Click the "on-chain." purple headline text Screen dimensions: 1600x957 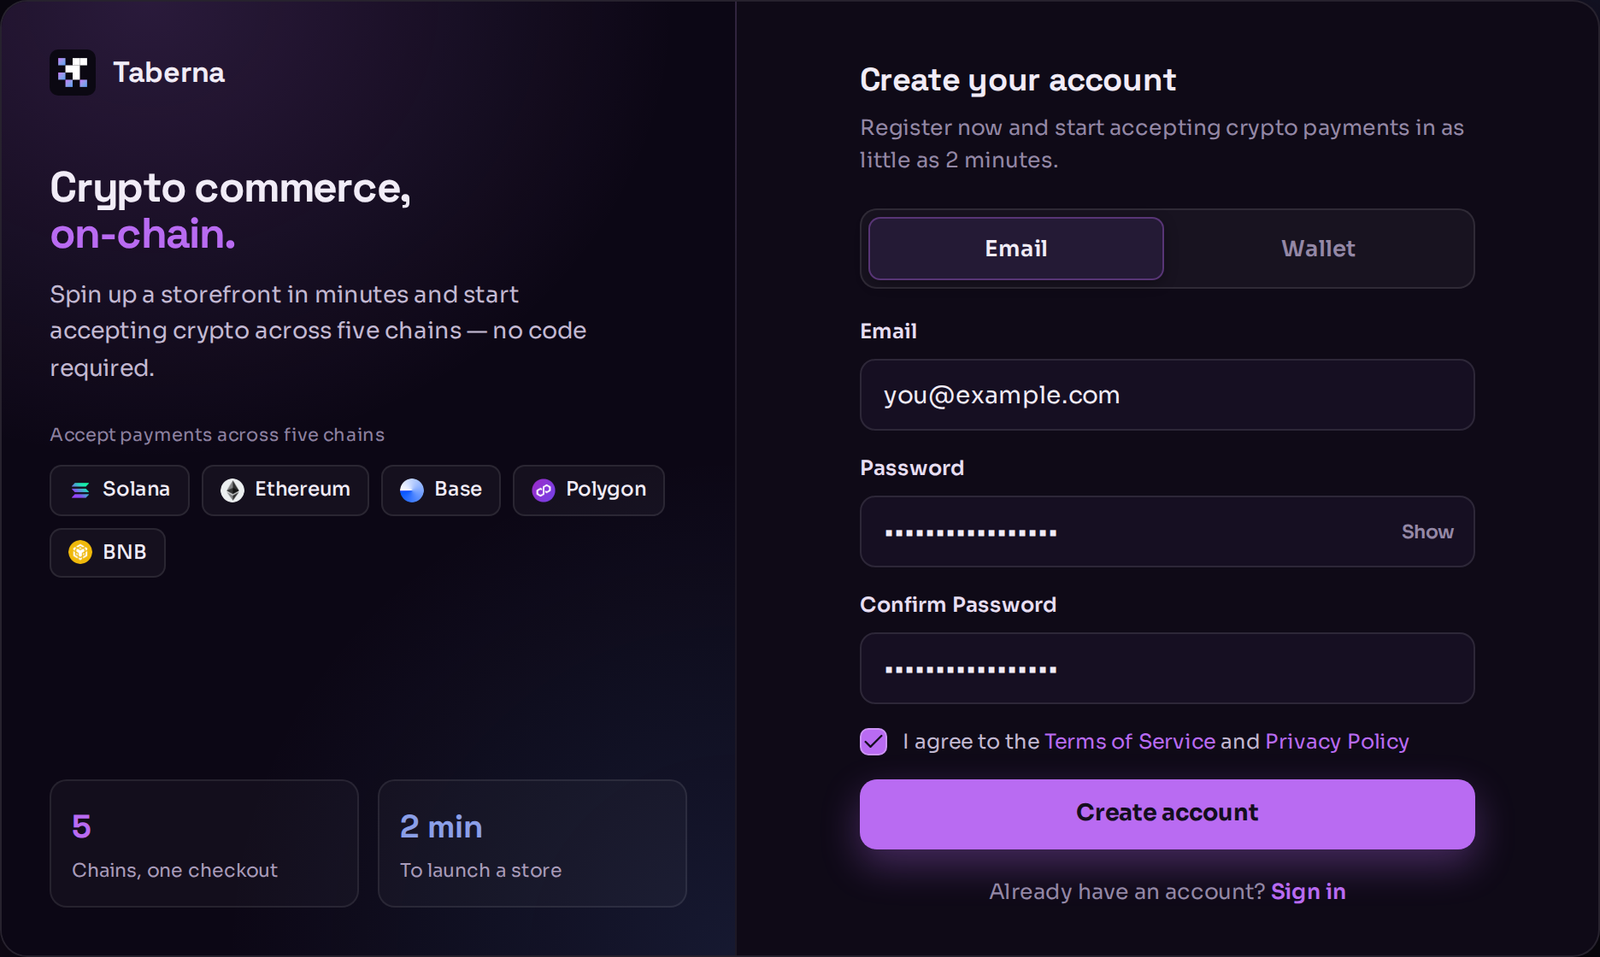(143, 234)
